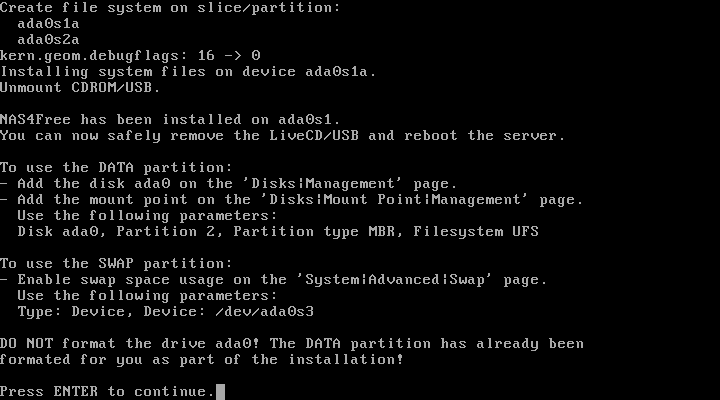Viewport: 720px width, 400px height.
Task: Click 'NAS4Free has been installed' message
Action: tap(170, 120)
